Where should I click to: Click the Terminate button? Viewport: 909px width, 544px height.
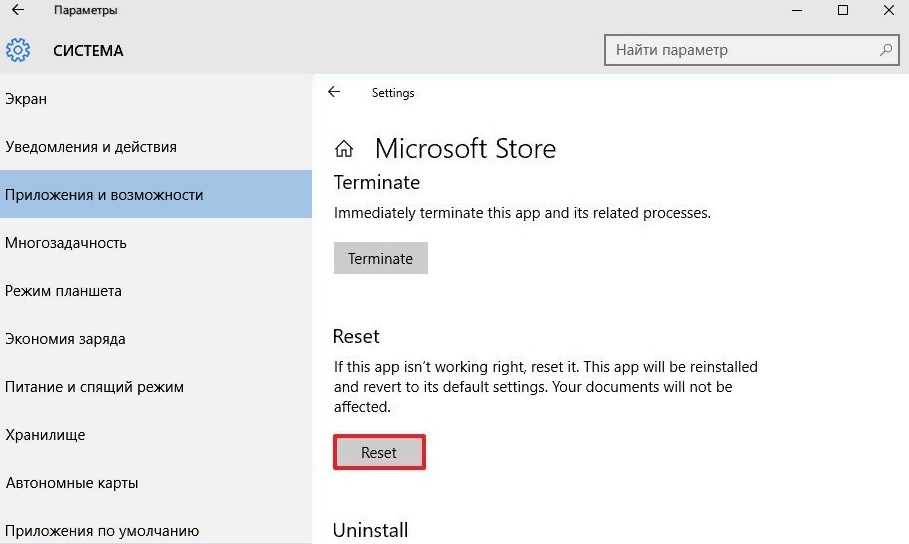pos(380,258)
